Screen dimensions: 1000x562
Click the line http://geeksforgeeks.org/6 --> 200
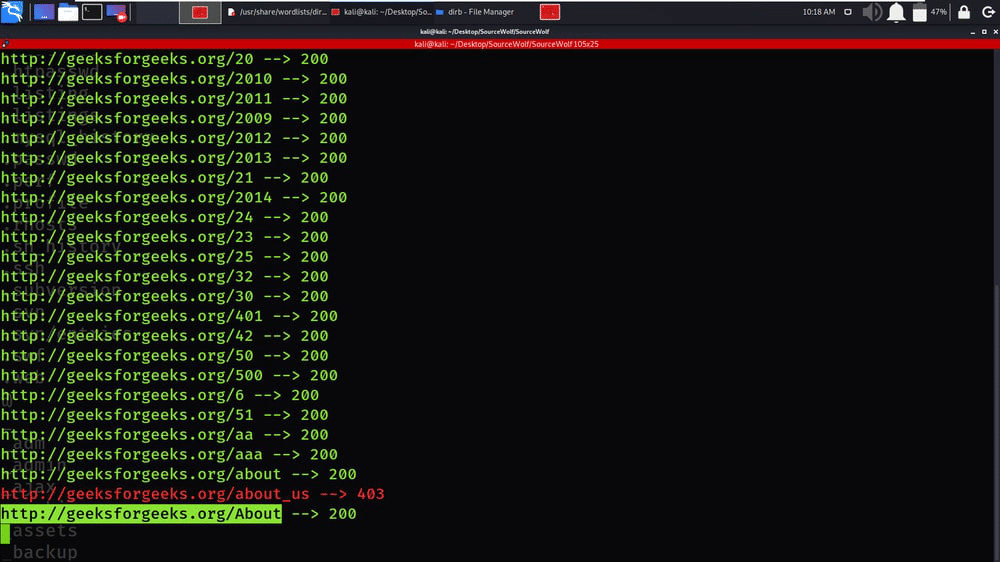coord(159,395)
